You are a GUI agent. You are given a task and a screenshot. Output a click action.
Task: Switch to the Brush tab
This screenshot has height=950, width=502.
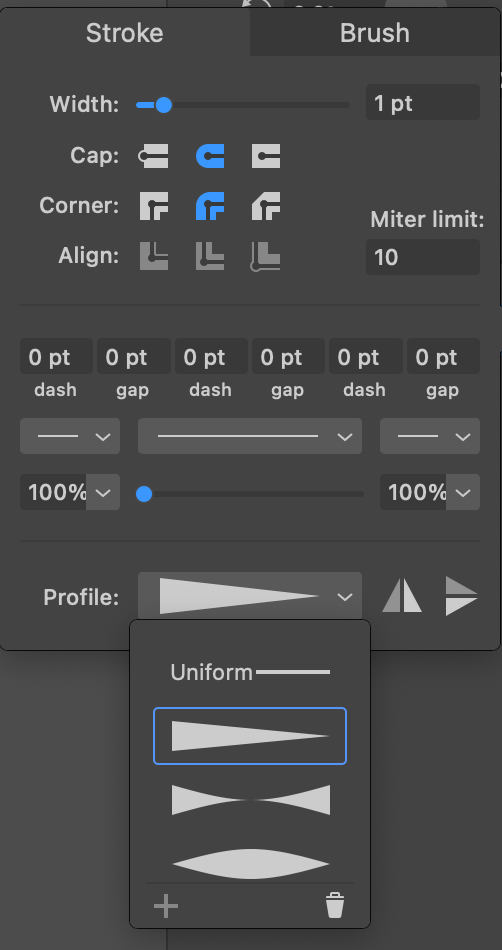[x=375, y=33]
